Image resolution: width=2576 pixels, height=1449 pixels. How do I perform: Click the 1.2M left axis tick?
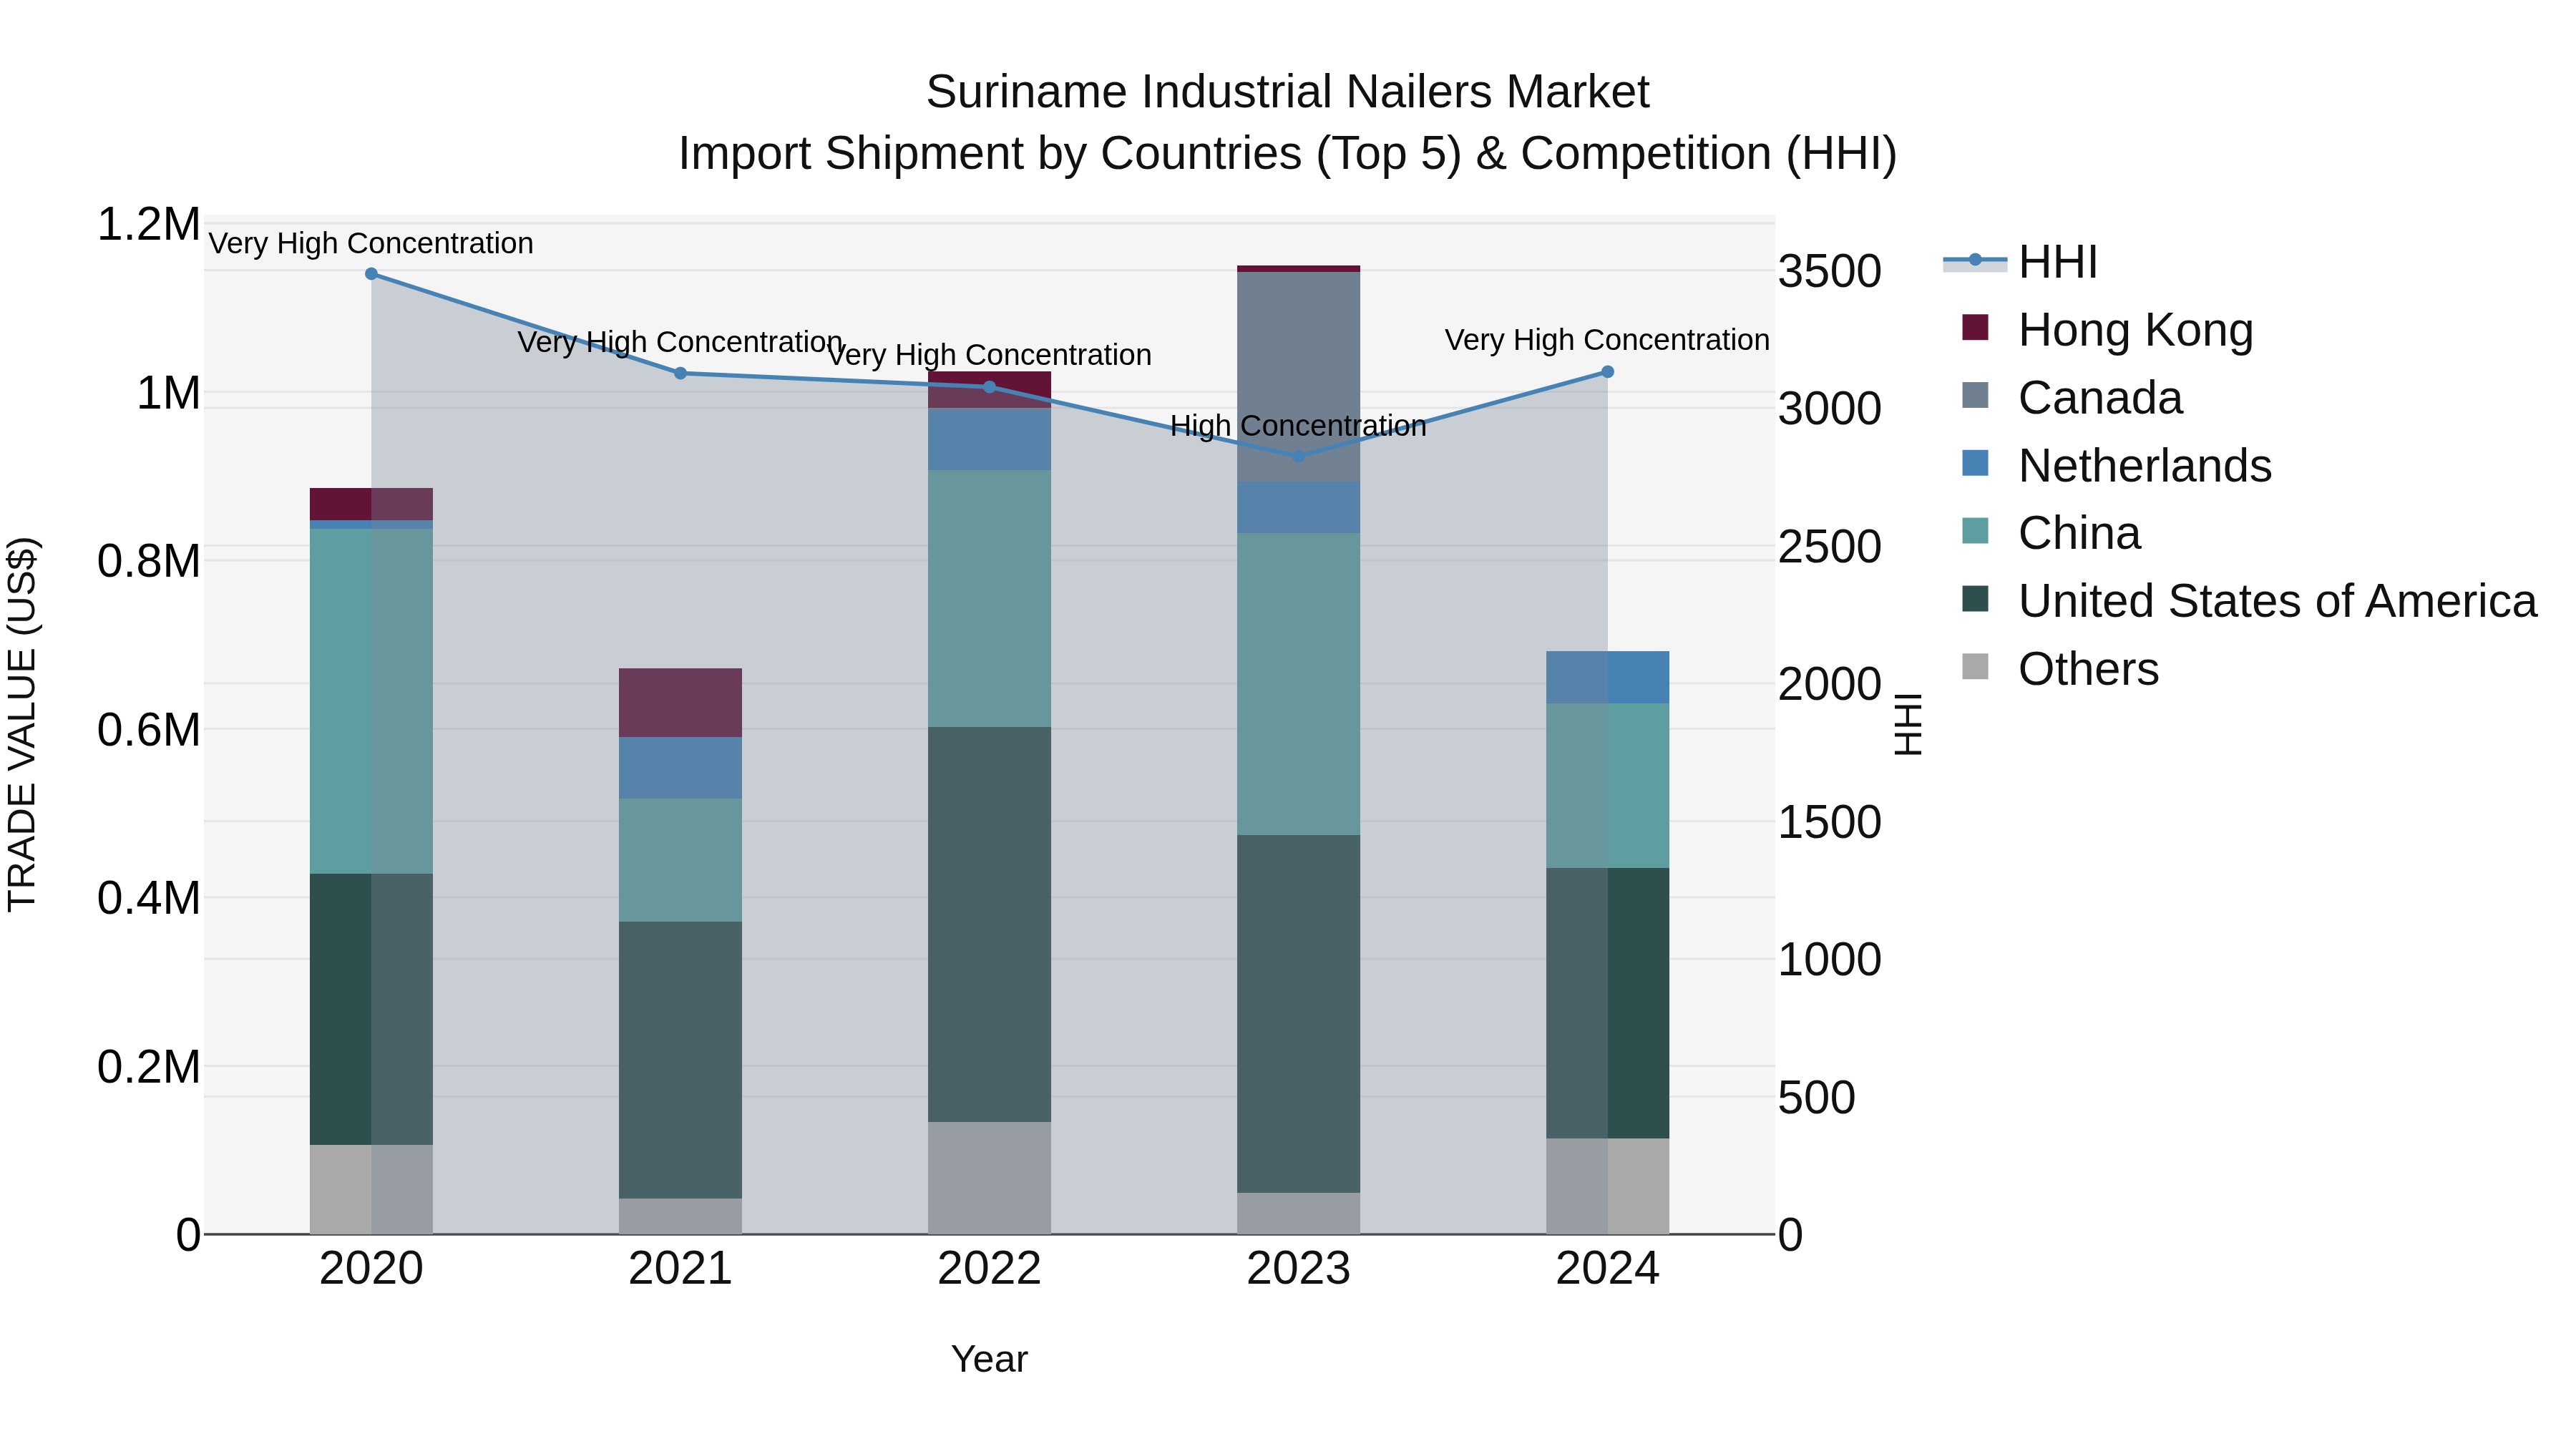point(149,224)
